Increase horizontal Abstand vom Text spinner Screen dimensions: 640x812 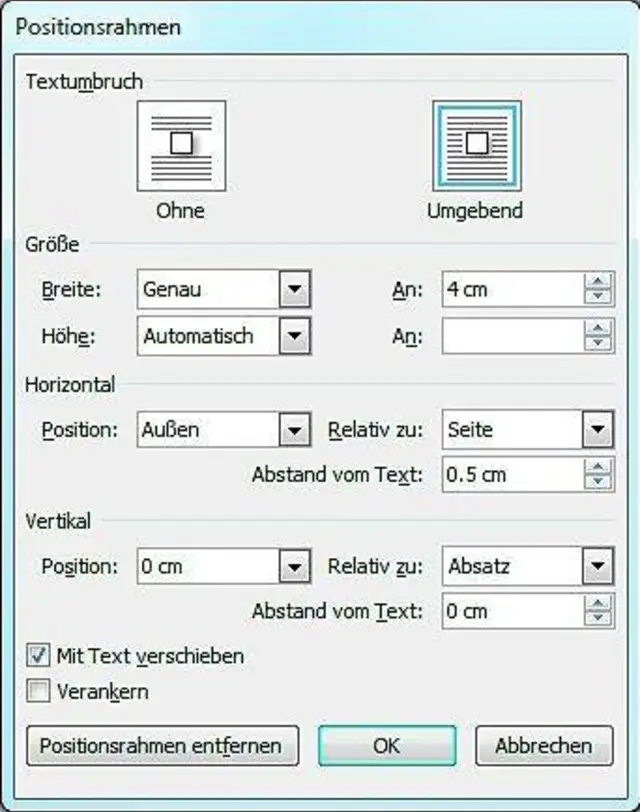pos(598,466)
